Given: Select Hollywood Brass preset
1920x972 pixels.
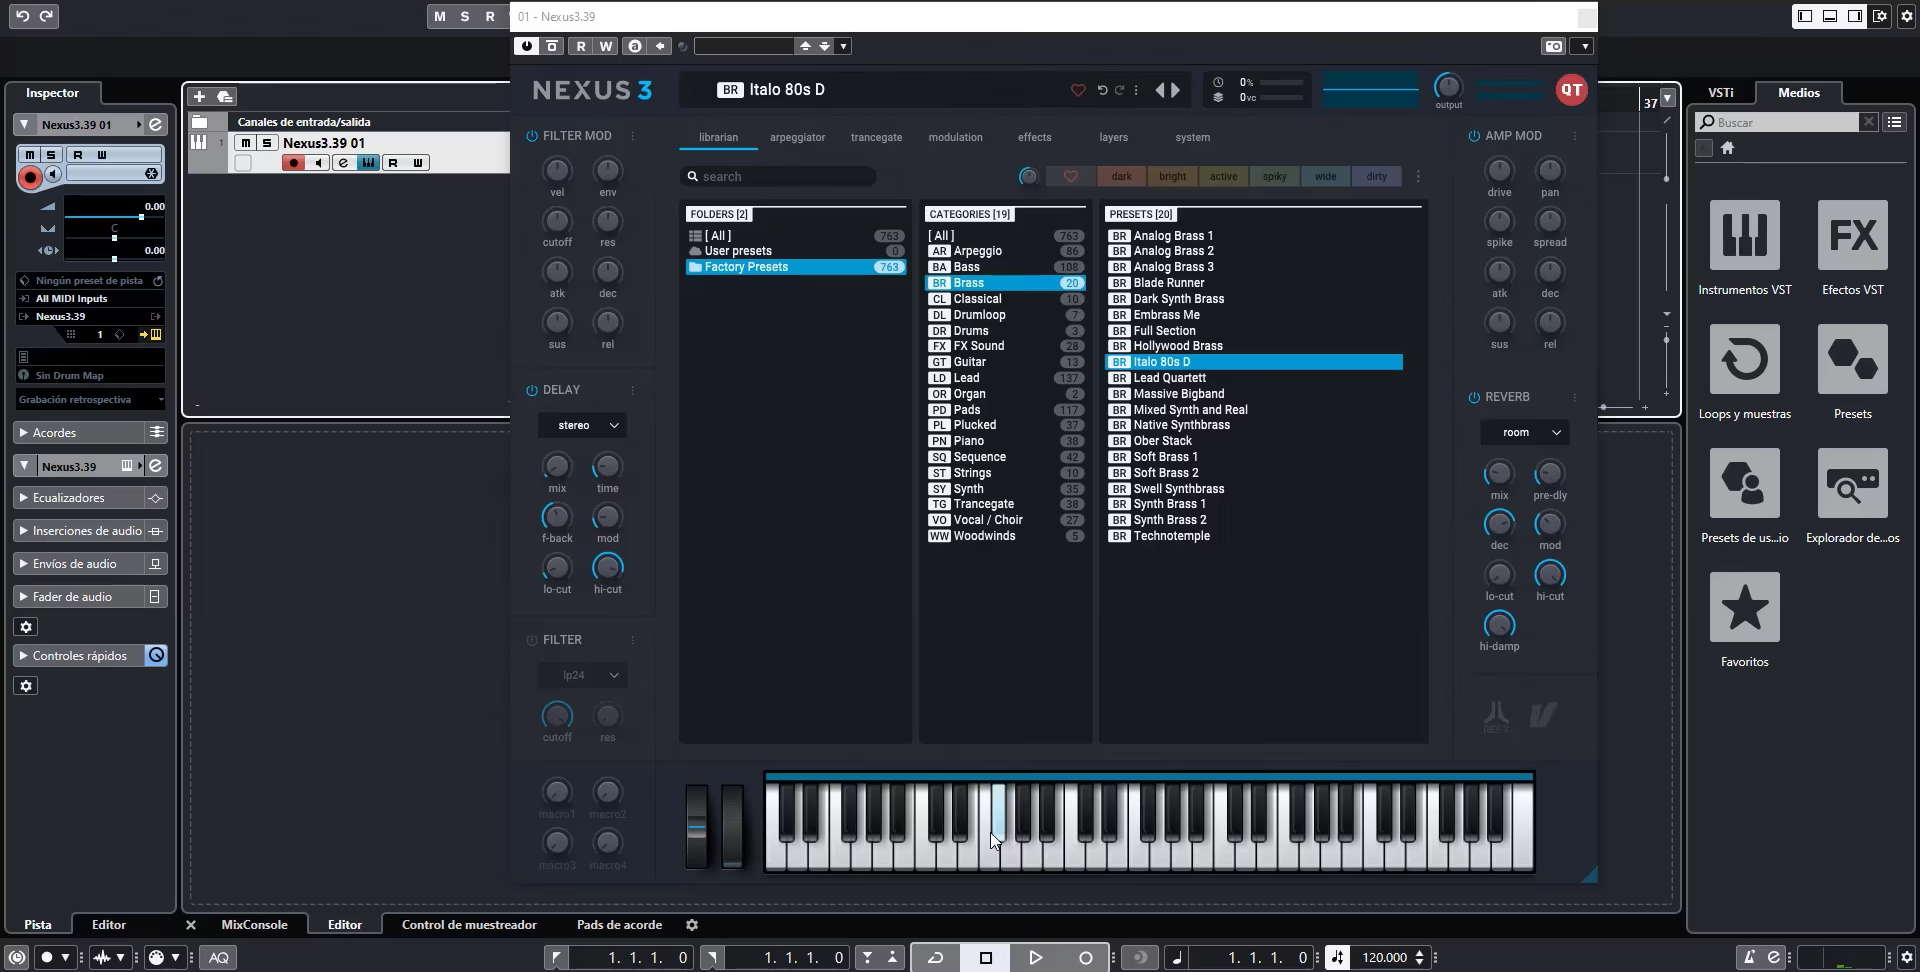Looking at the screenshot, I should click(x=1255, y=346).
